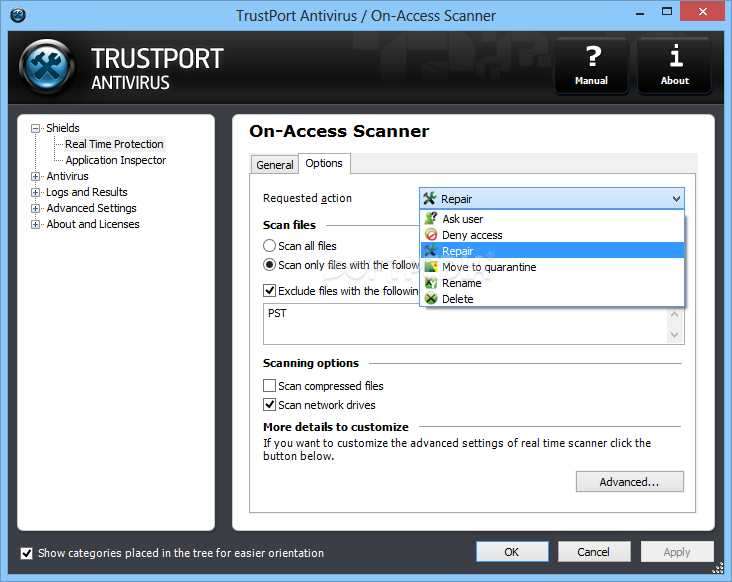Switch to the General tab

click(274, 165)
